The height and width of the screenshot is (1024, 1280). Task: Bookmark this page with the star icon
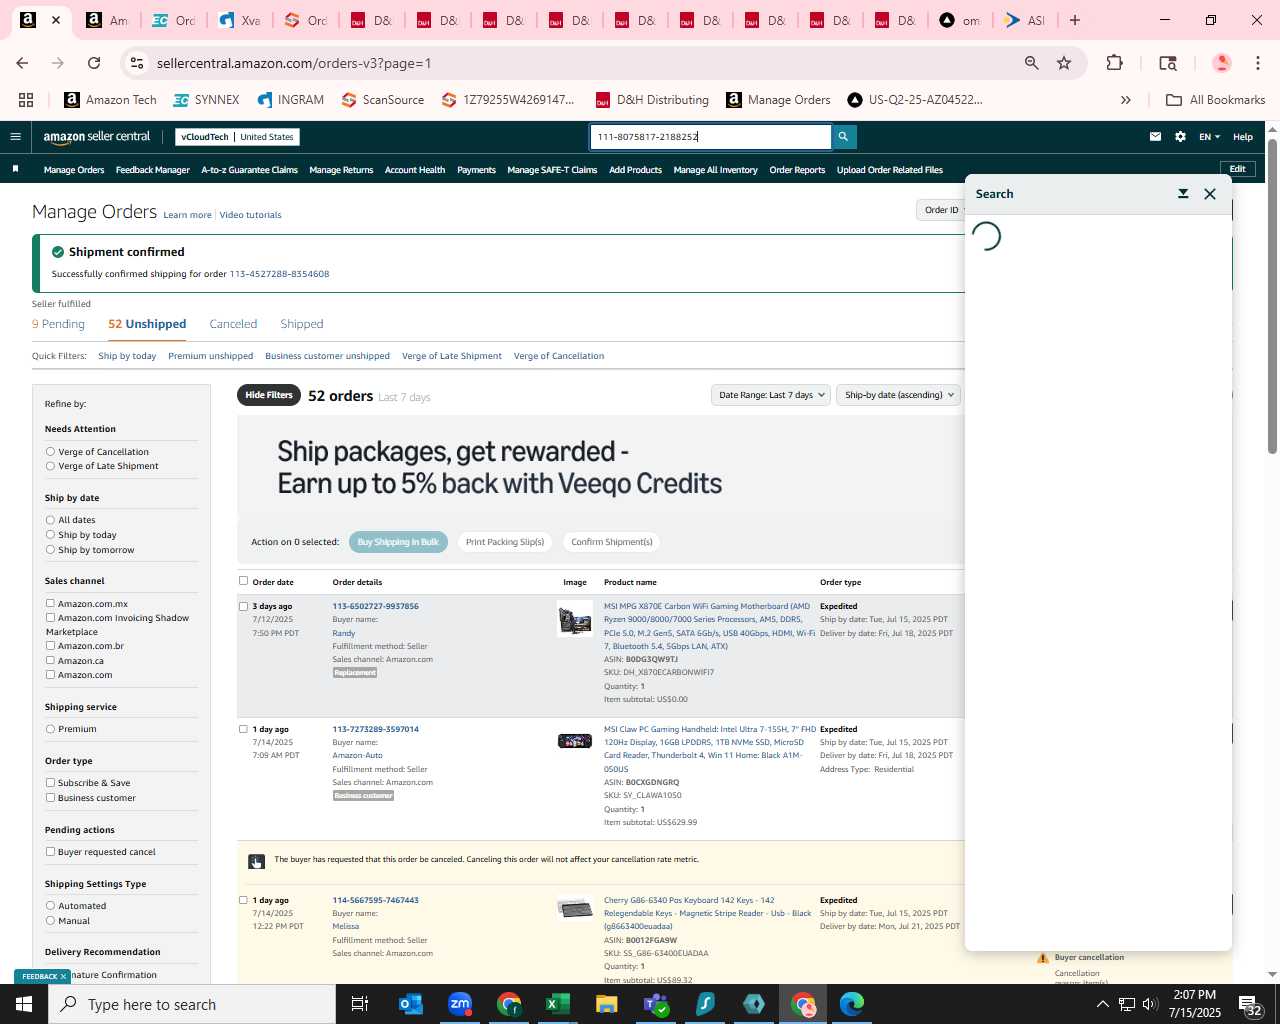pyautogui.click(x=1064, y=63)
